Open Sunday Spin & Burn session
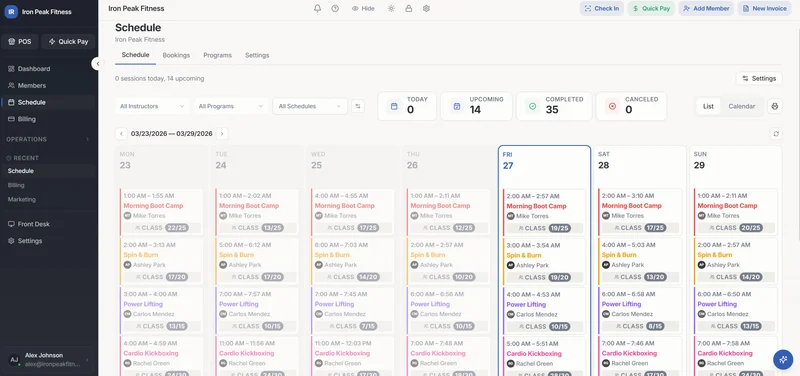Screen dimensions: 800x376 coord(736,261)
